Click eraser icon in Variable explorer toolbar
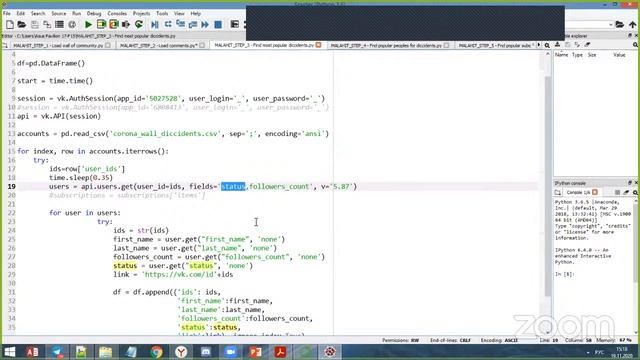This screenshot has width=640, height=360. [587, 44]
